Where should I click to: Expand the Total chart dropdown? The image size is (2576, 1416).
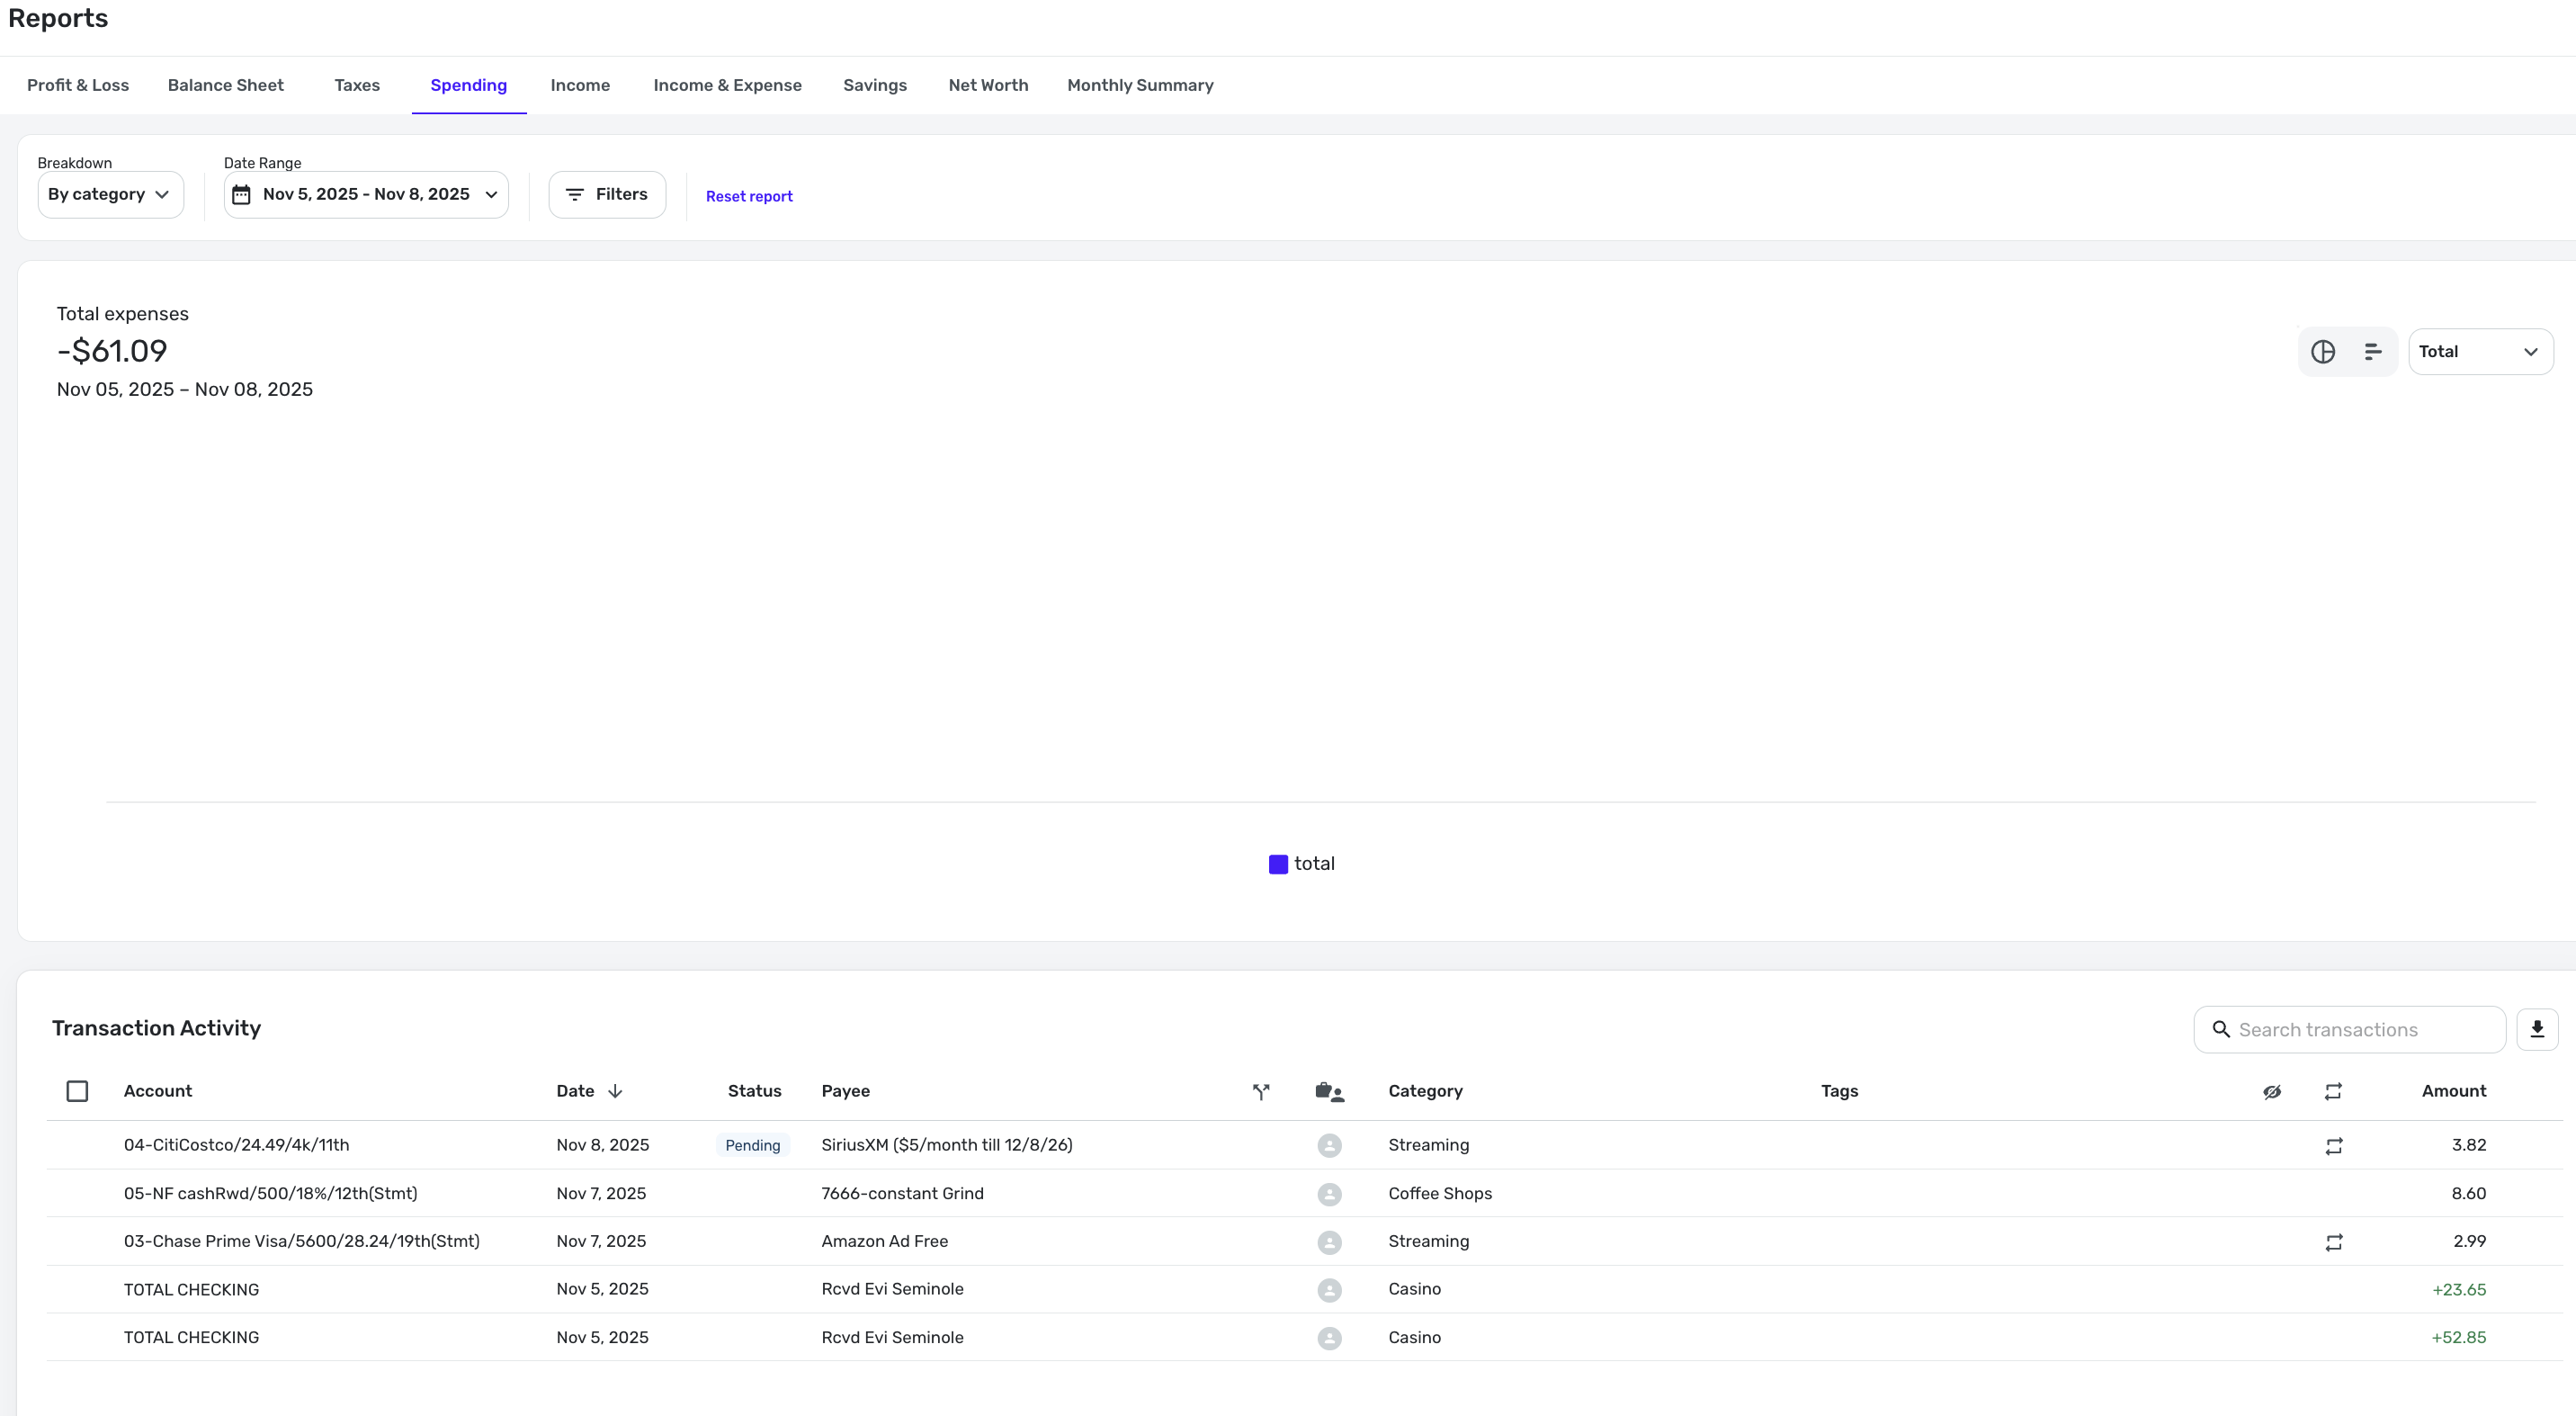tap(2480, 352)
